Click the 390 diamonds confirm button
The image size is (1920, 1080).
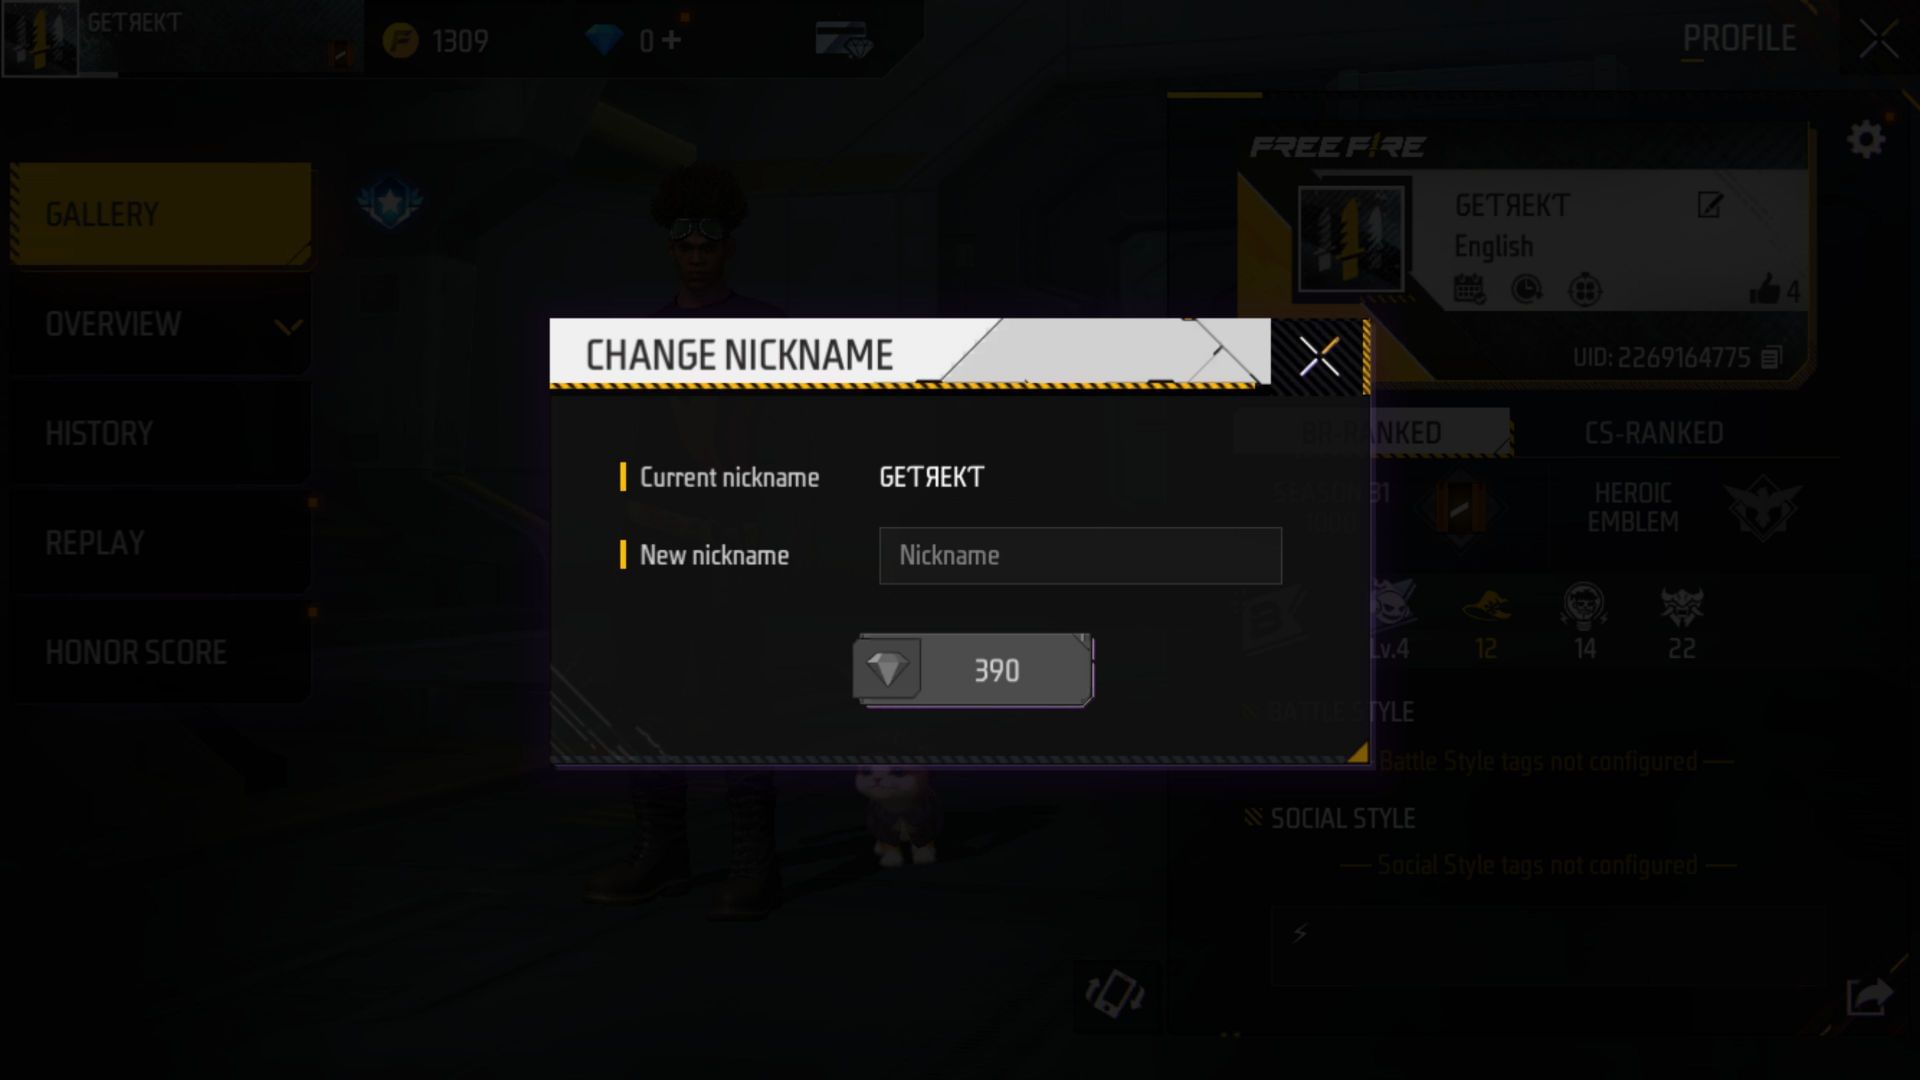972,669
